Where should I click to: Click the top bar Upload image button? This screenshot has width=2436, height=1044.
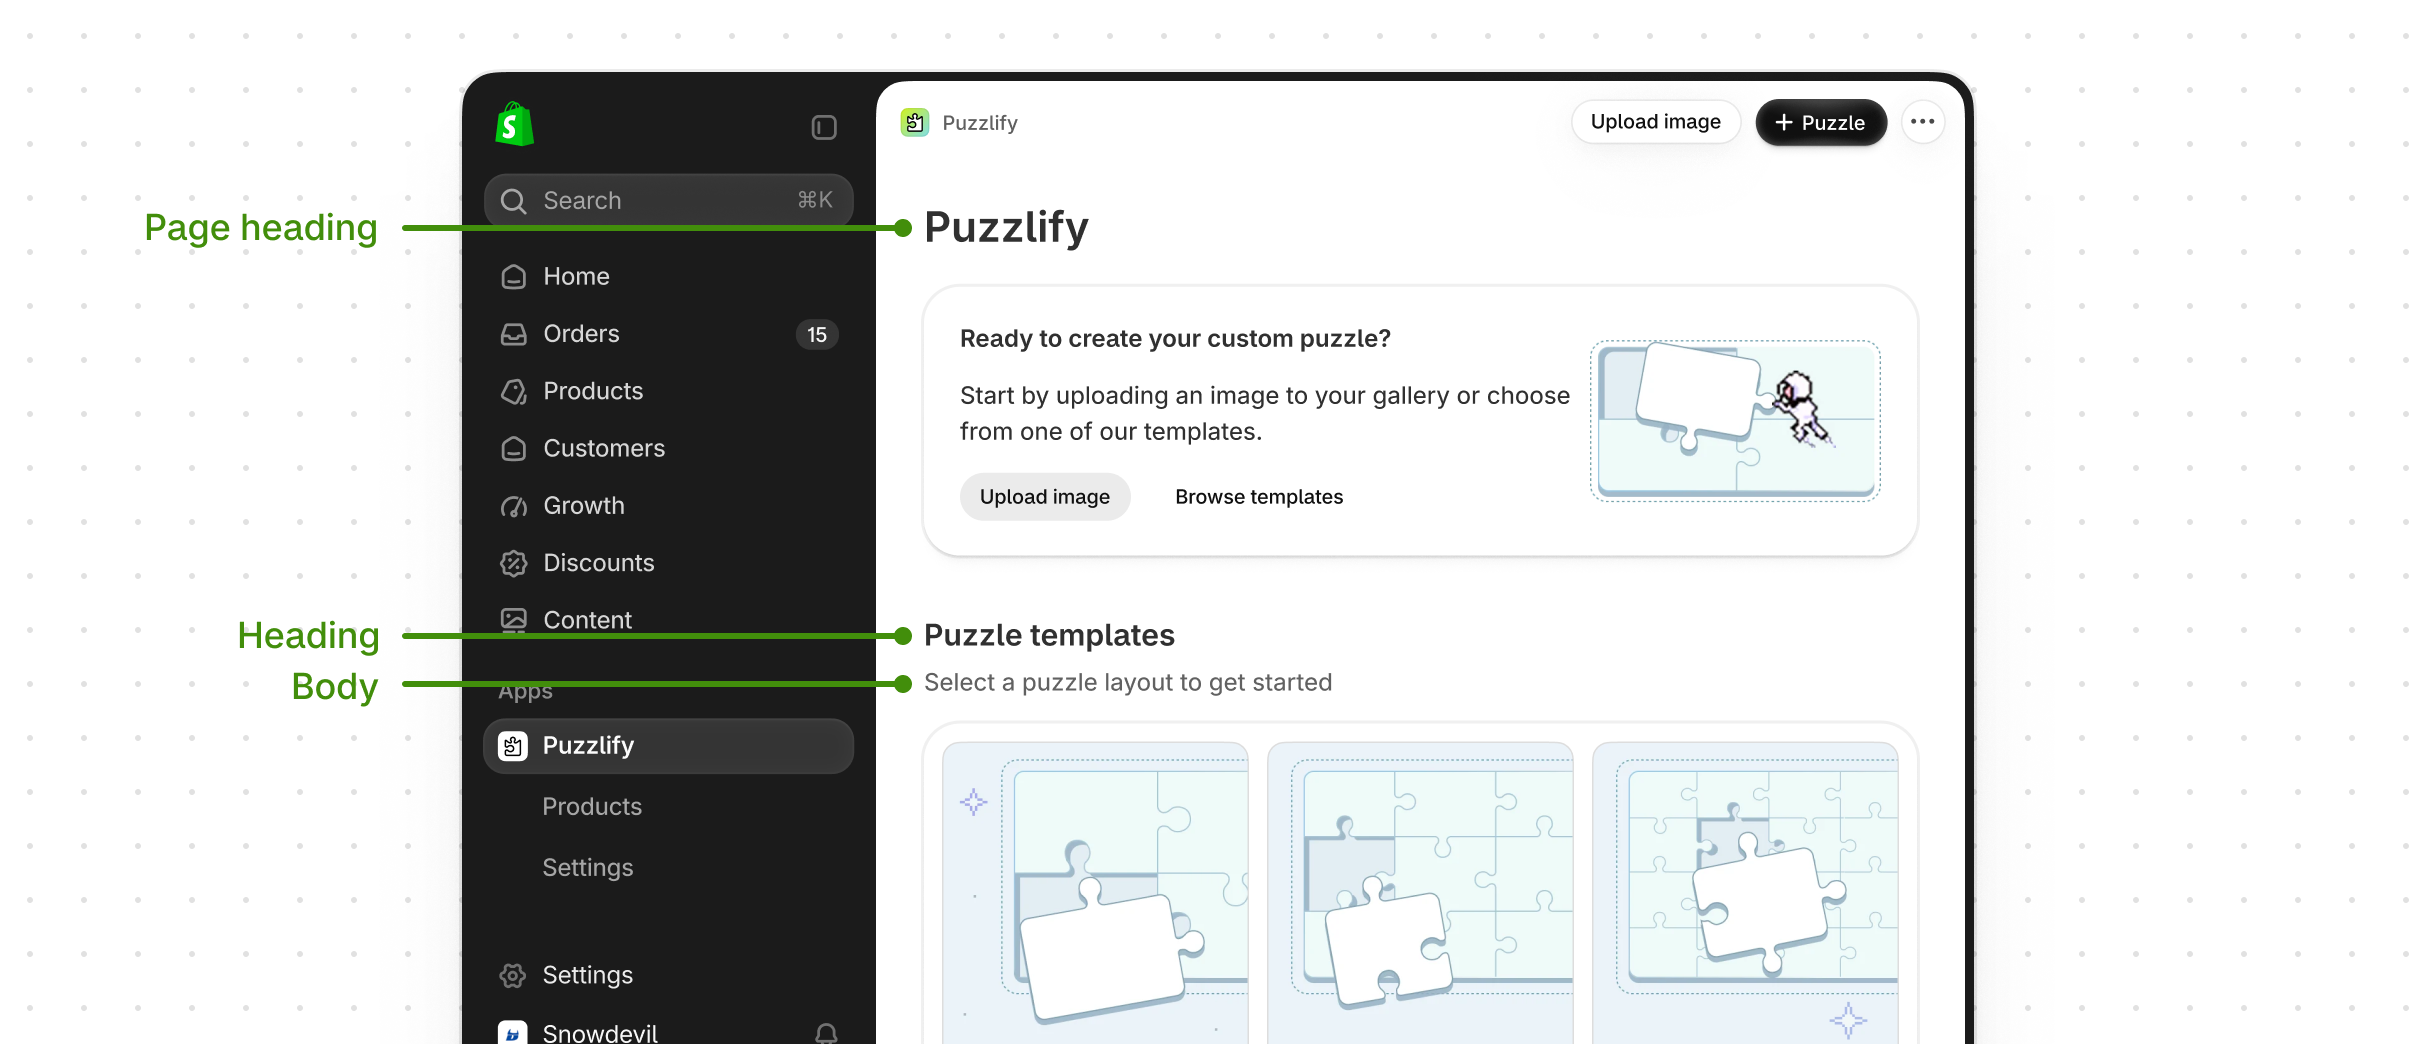[1656, 122]
